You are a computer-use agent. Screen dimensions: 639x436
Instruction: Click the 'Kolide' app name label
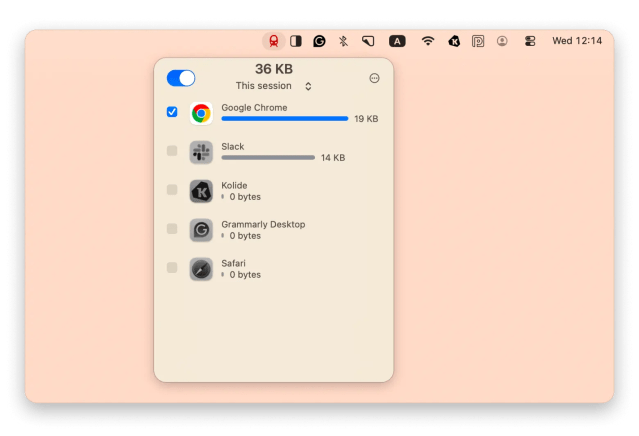(234, 185)
